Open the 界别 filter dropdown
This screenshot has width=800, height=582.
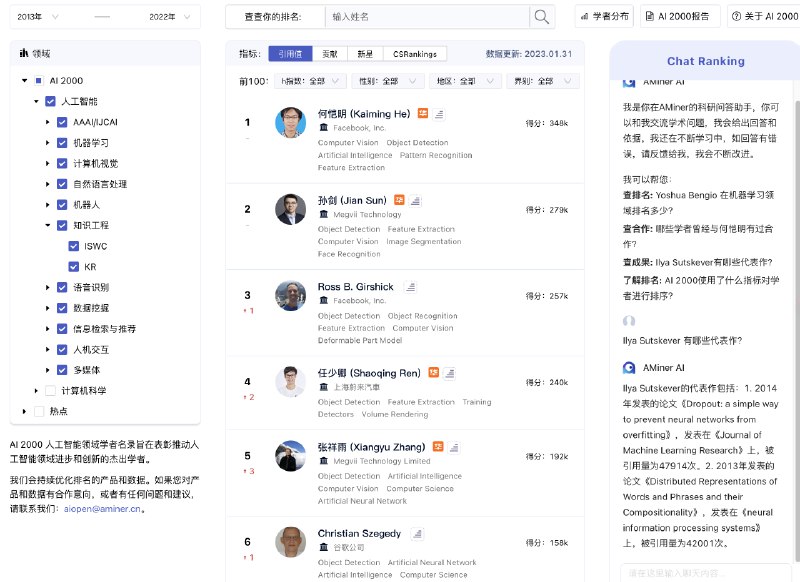click(543, 81)
